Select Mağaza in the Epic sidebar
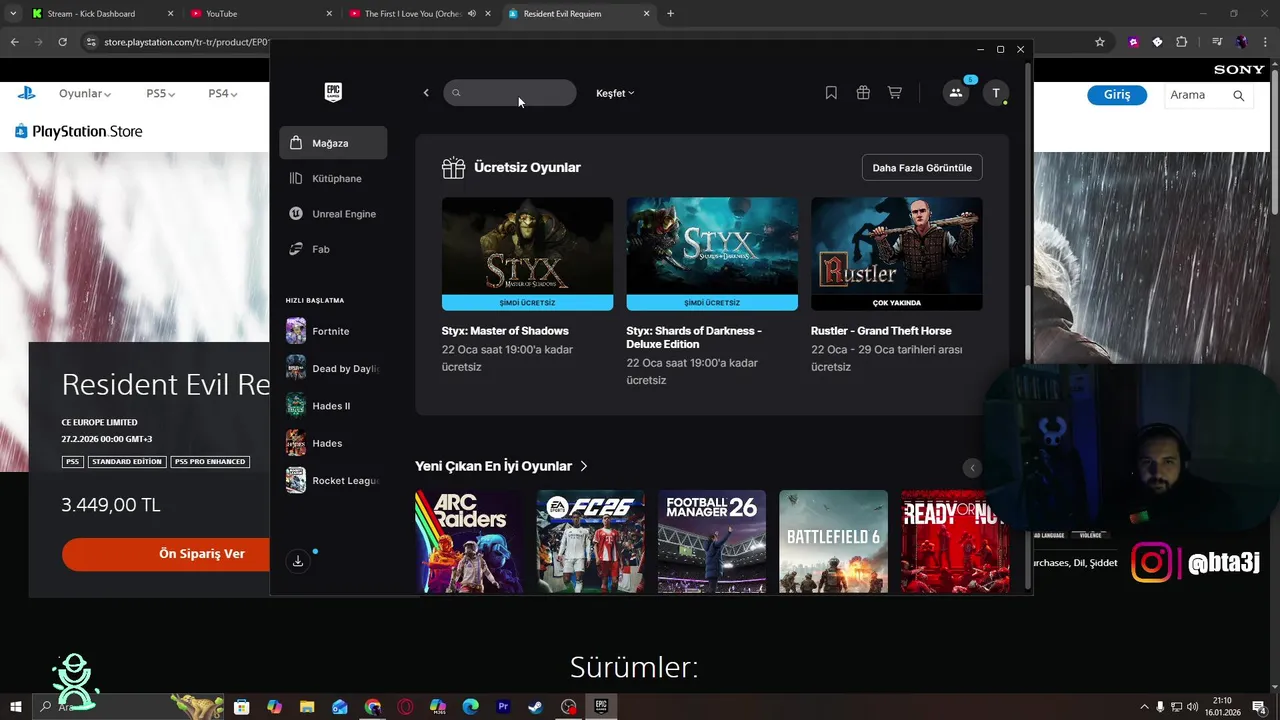 333,143
